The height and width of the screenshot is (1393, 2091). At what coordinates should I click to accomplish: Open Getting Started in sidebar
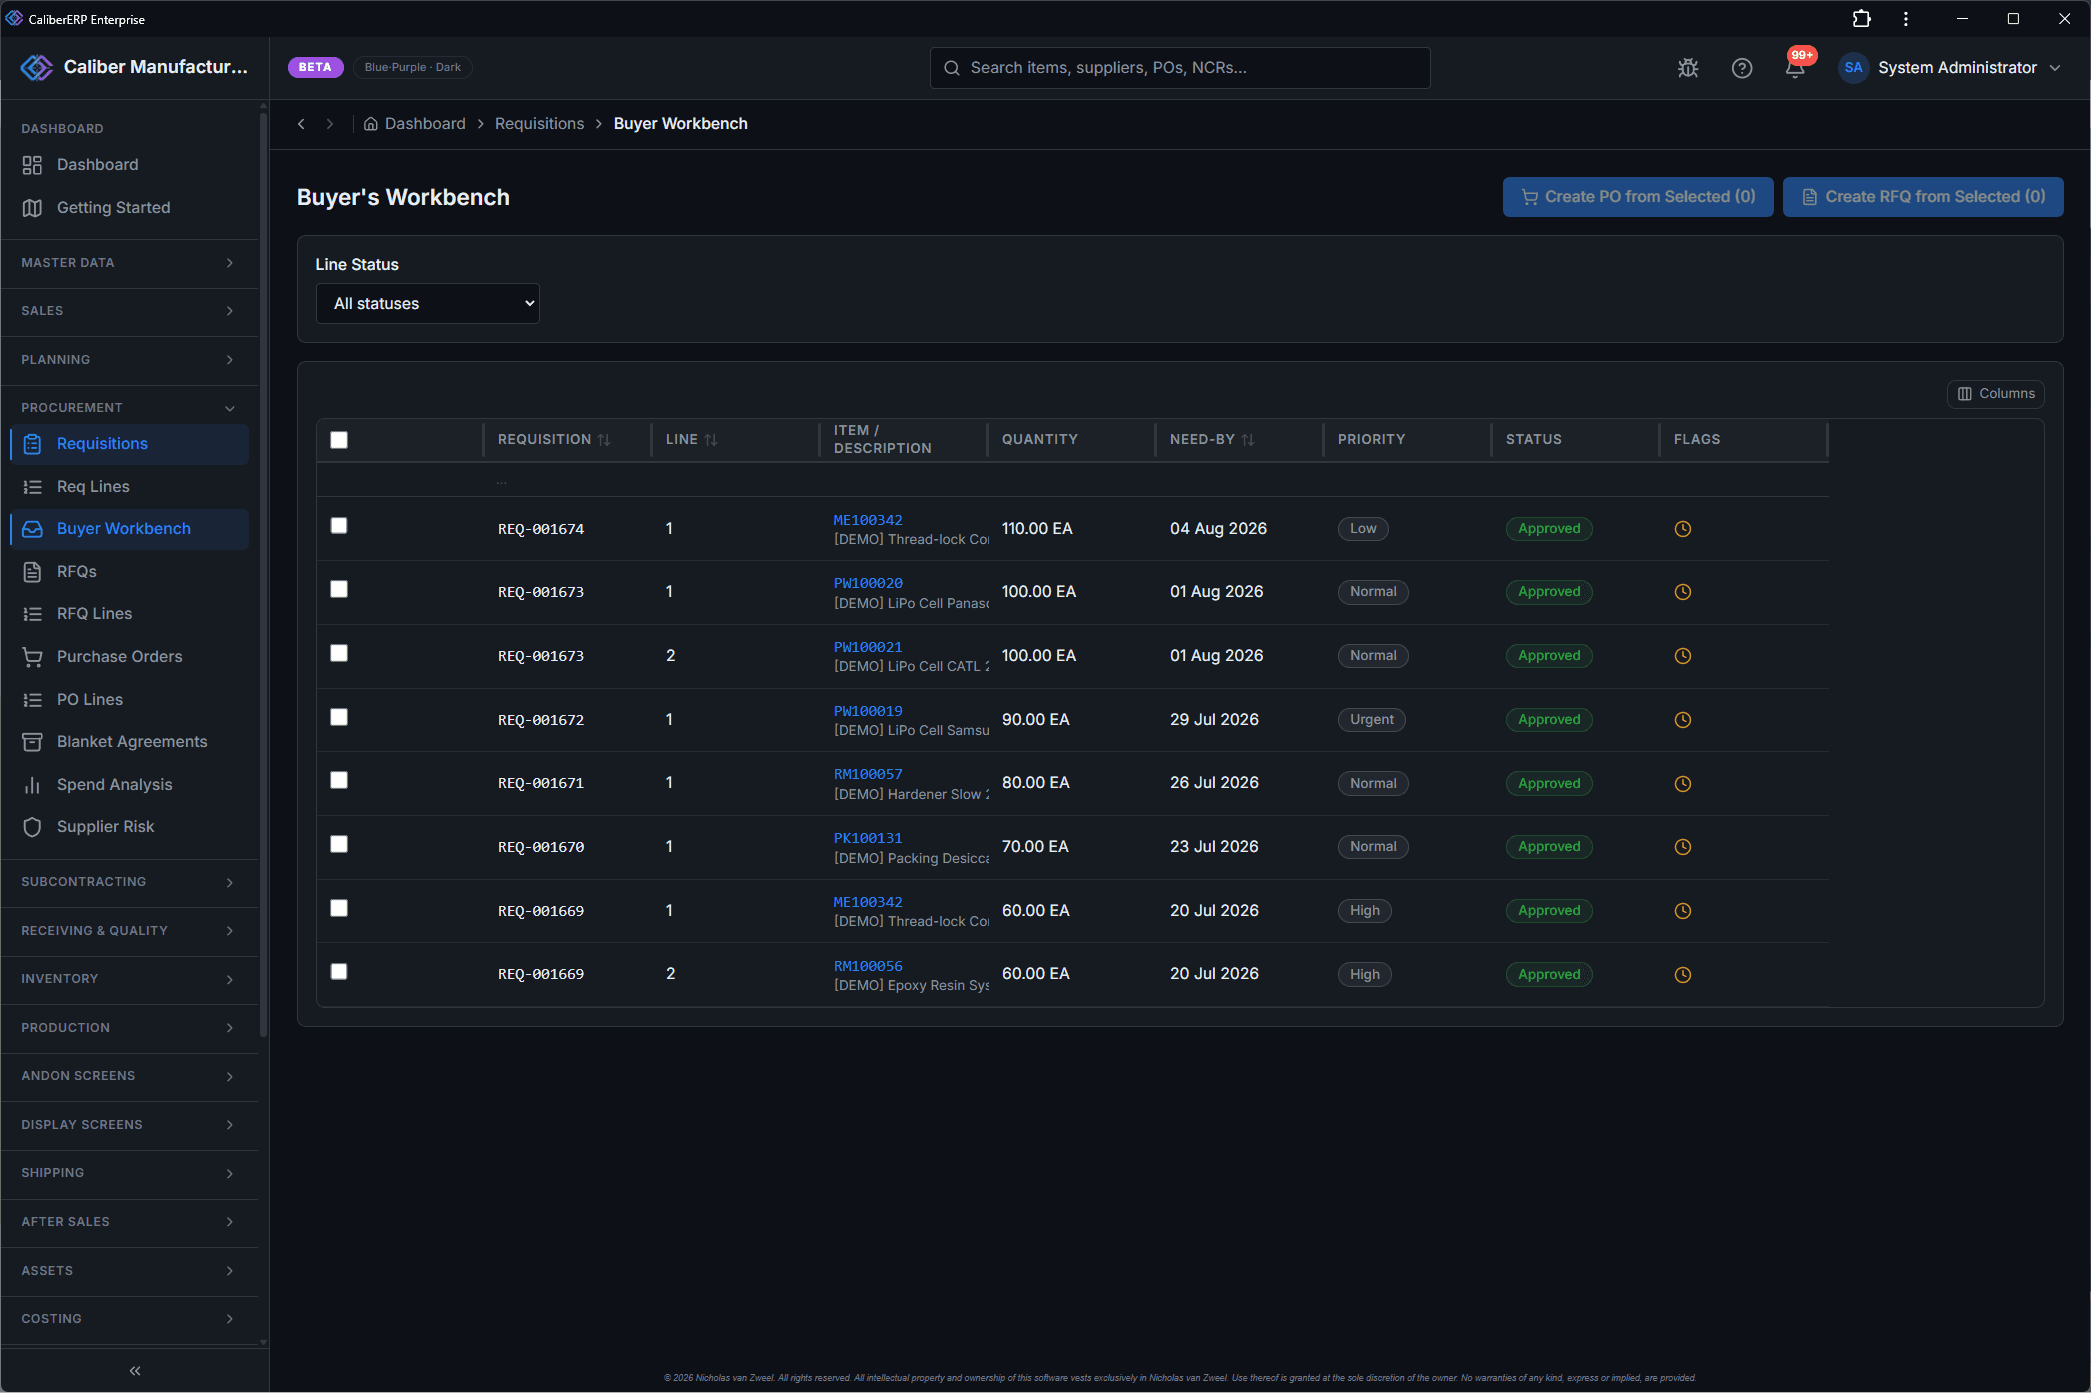click(130, 208)
